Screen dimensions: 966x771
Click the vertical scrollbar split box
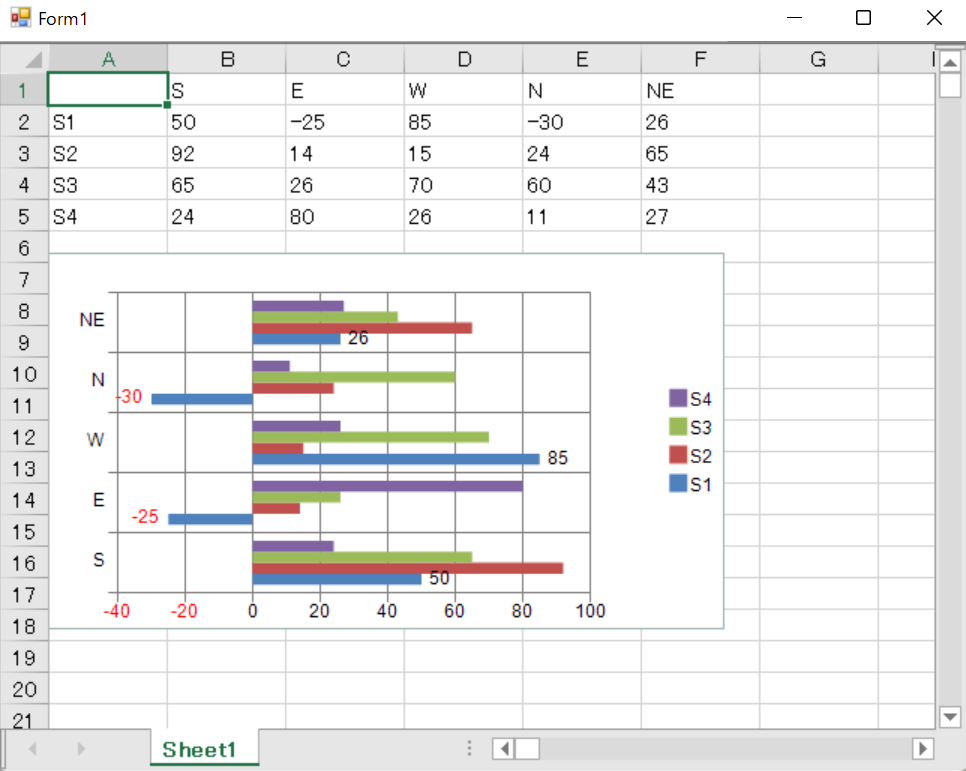[950, 47]
